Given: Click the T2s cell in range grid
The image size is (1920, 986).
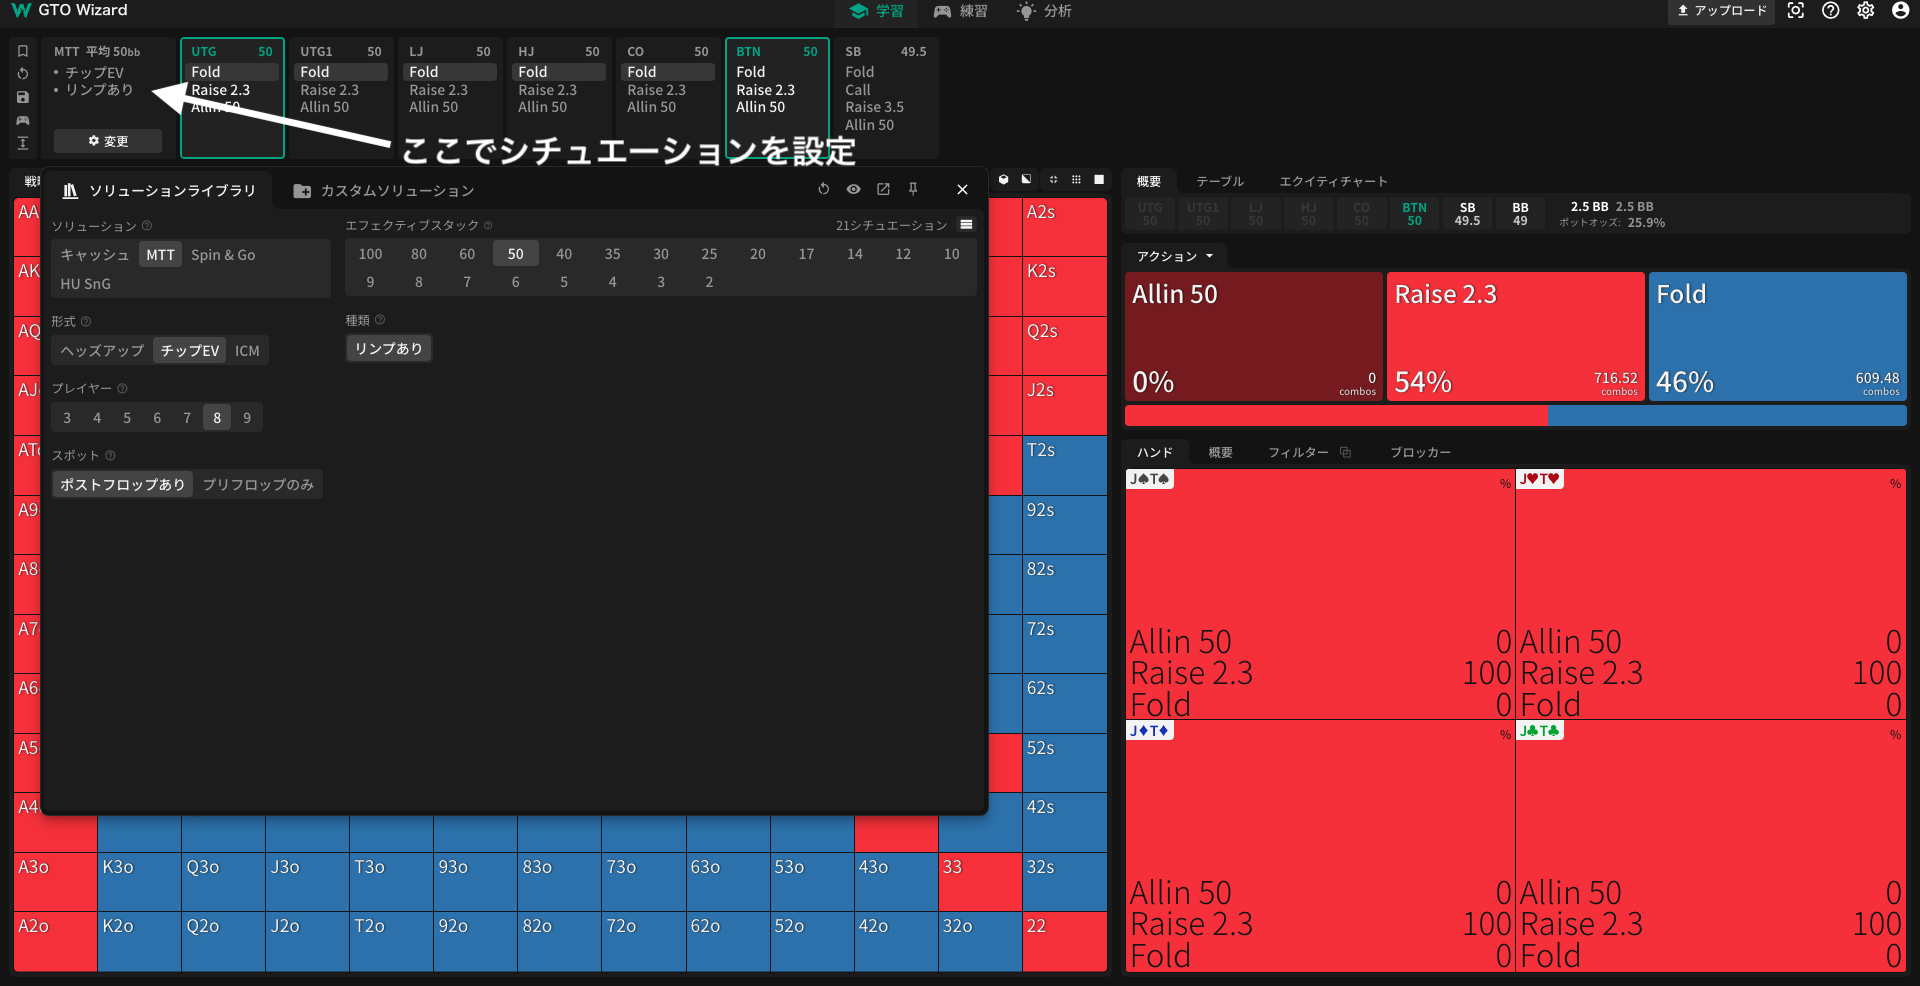Looking at the screenshot, I should (1064, 465).
